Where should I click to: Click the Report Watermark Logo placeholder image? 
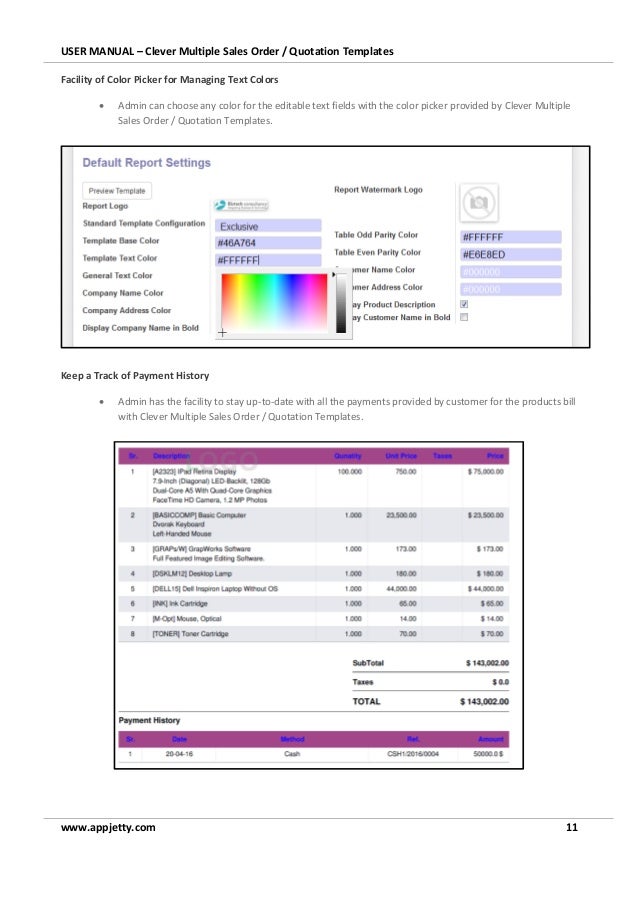pos(479,203)
